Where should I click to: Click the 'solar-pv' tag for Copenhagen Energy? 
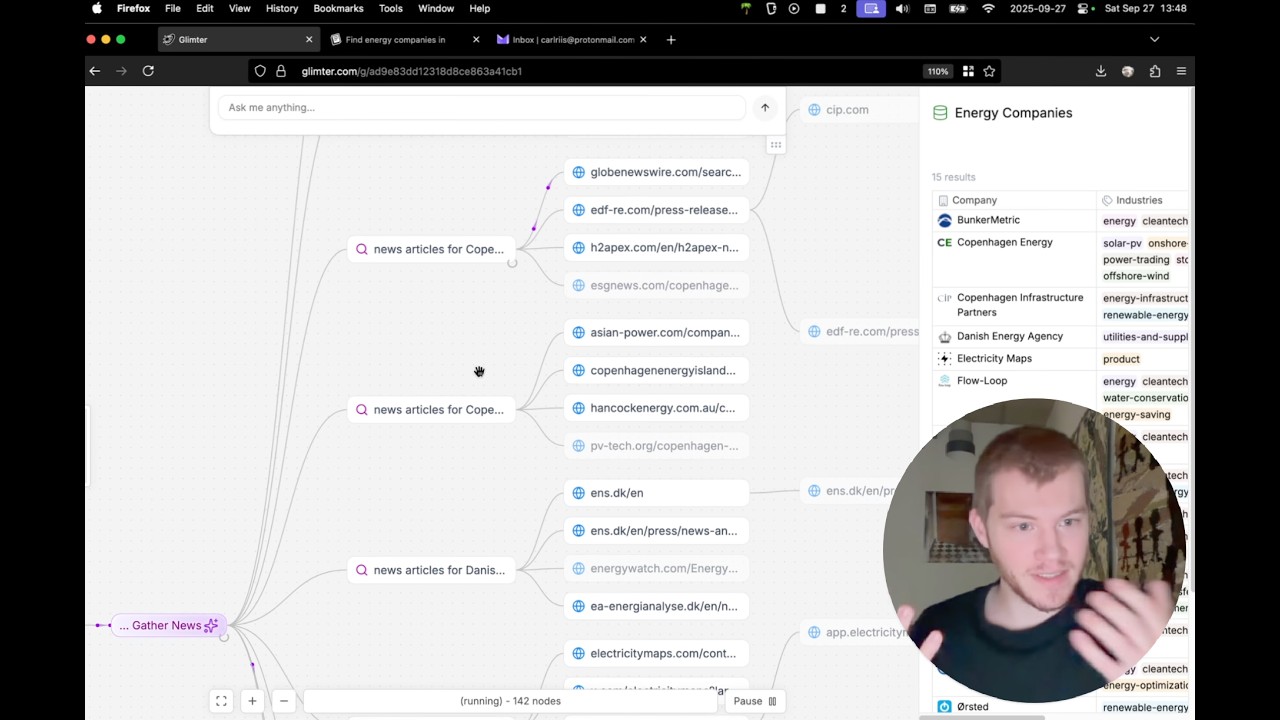click(1122, 243)
